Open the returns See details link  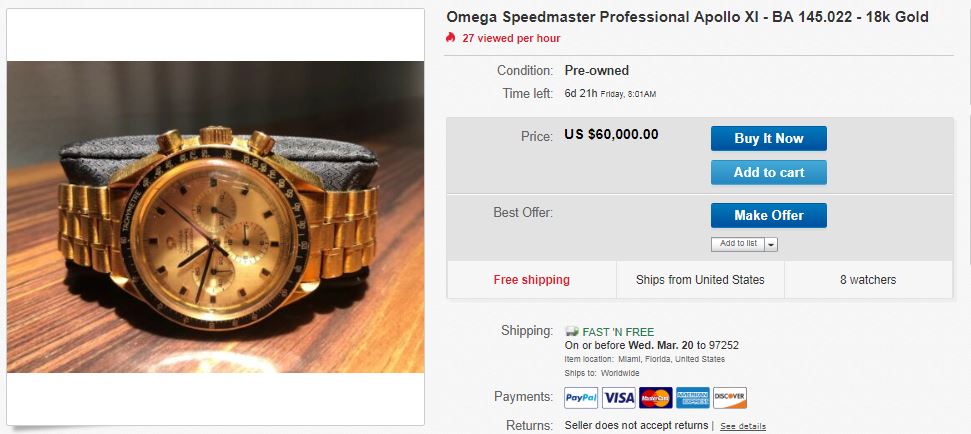[x=743, y=426]
